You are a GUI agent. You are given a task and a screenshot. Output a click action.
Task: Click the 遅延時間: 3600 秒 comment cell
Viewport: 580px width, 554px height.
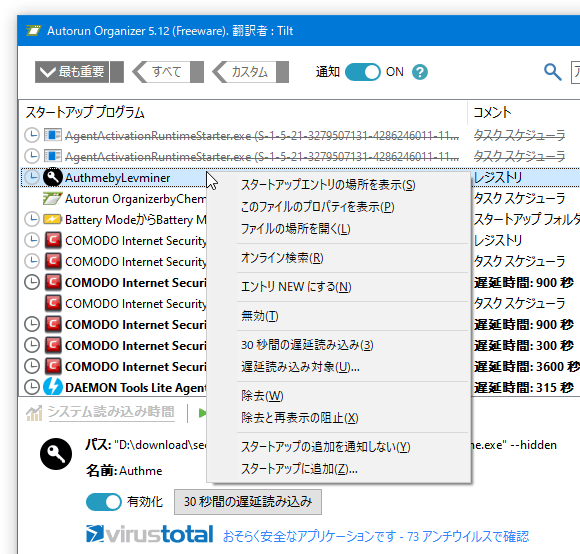tap(527, 366)
